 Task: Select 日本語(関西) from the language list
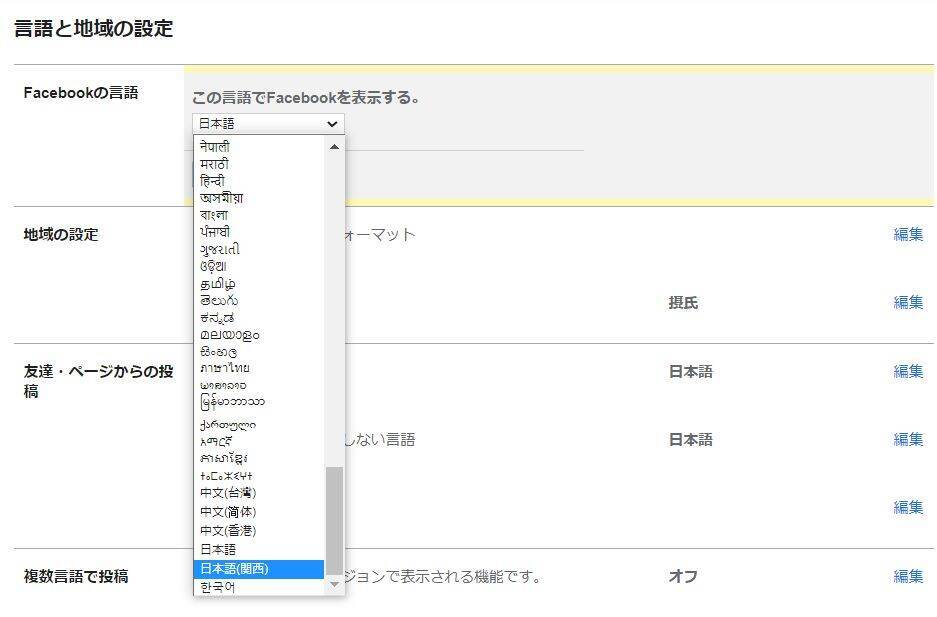click(259, 569)
